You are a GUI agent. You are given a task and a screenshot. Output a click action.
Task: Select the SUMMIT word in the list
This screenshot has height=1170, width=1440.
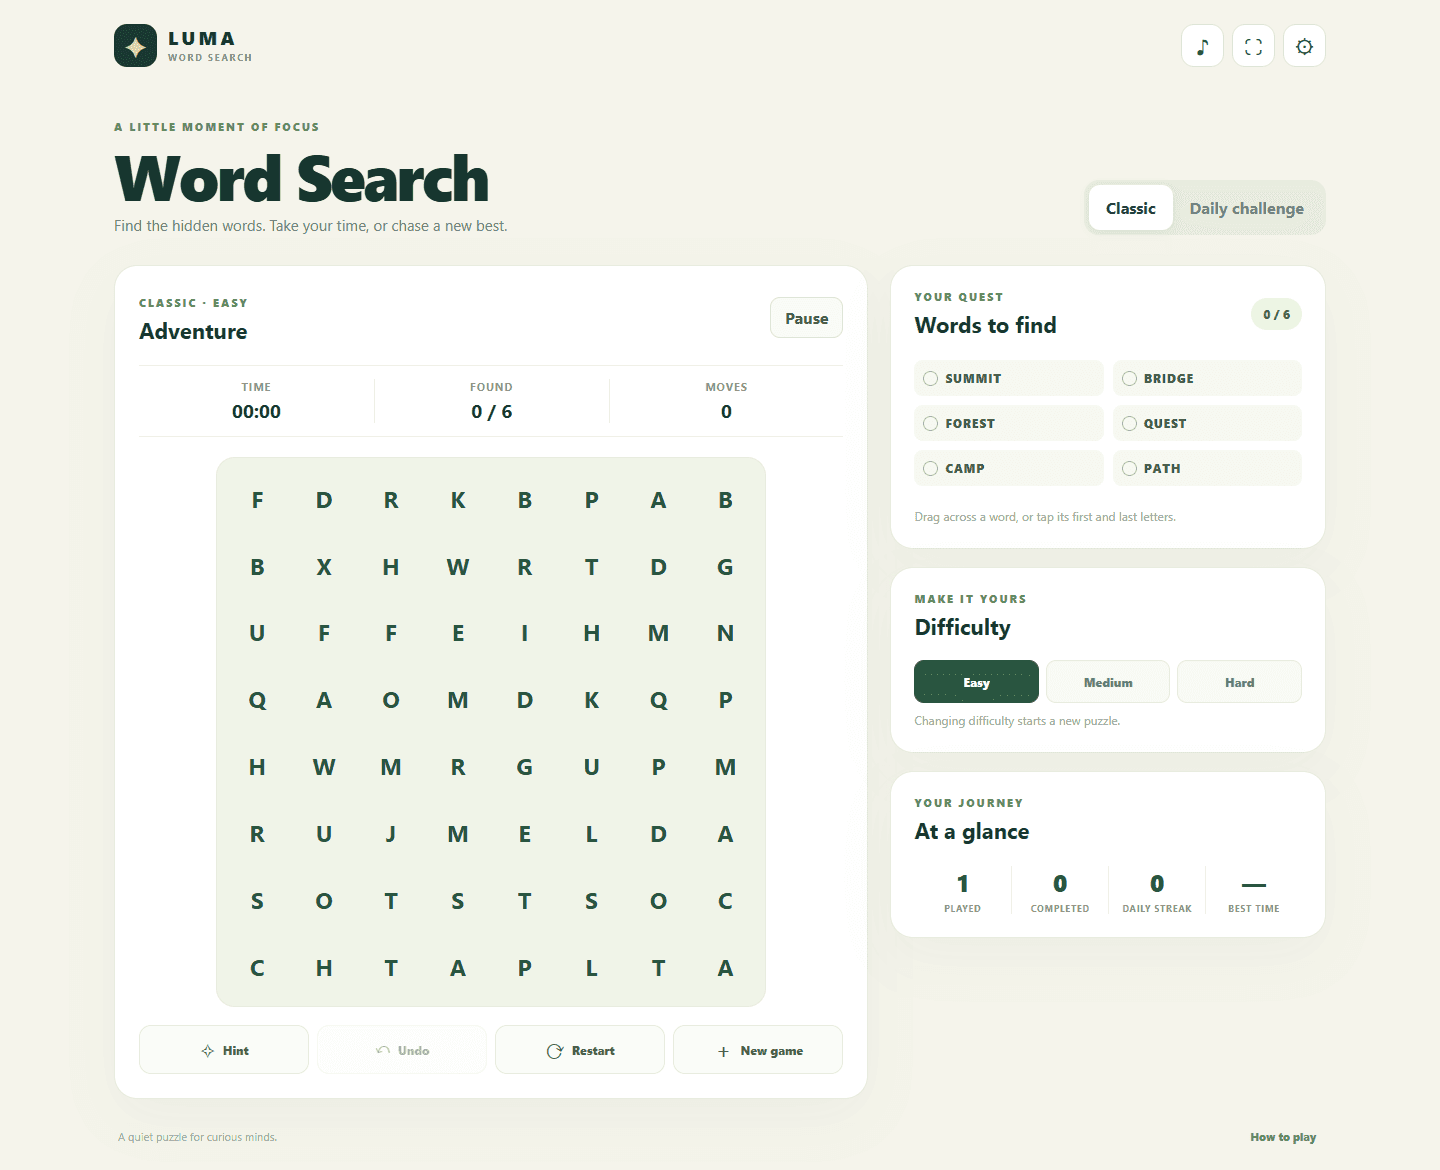pyautogui.click(x=1008, y=378)
